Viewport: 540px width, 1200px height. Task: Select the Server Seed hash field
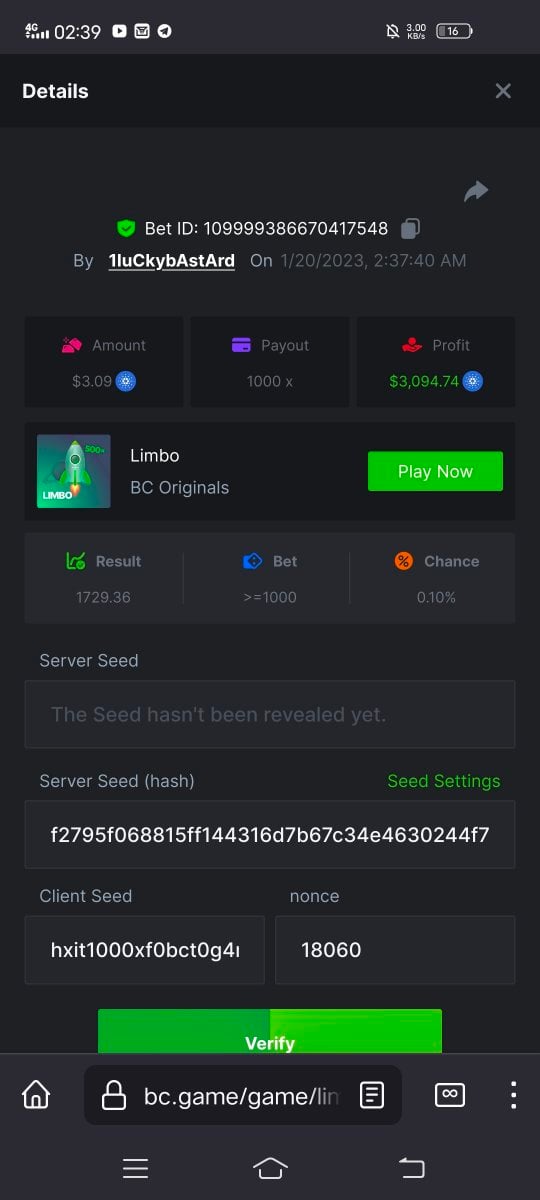(270, 834)
